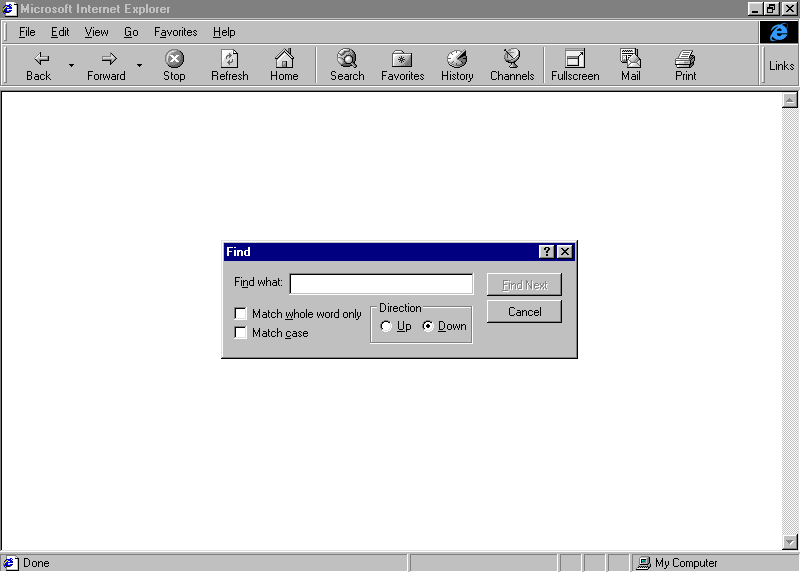800x572 pixels.
Task: Open the View menu
Action: point(96,32)
